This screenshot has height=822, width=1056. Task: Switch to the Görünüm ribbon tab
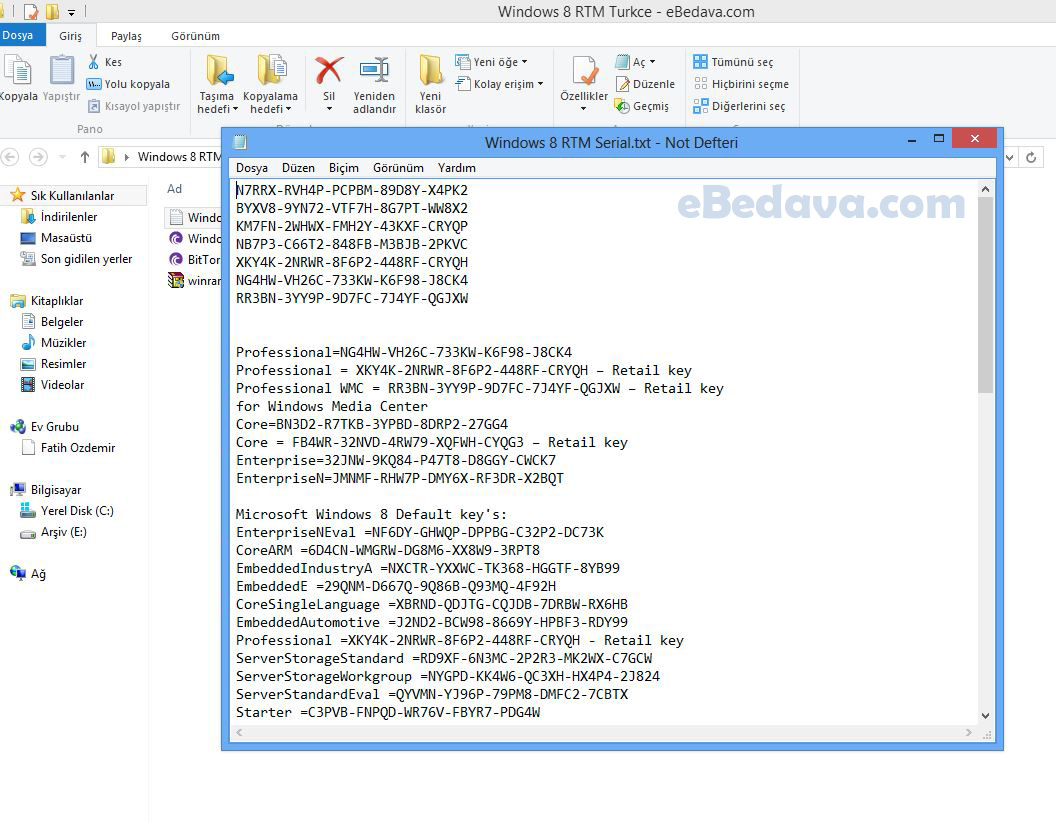(x=195, y=35)
